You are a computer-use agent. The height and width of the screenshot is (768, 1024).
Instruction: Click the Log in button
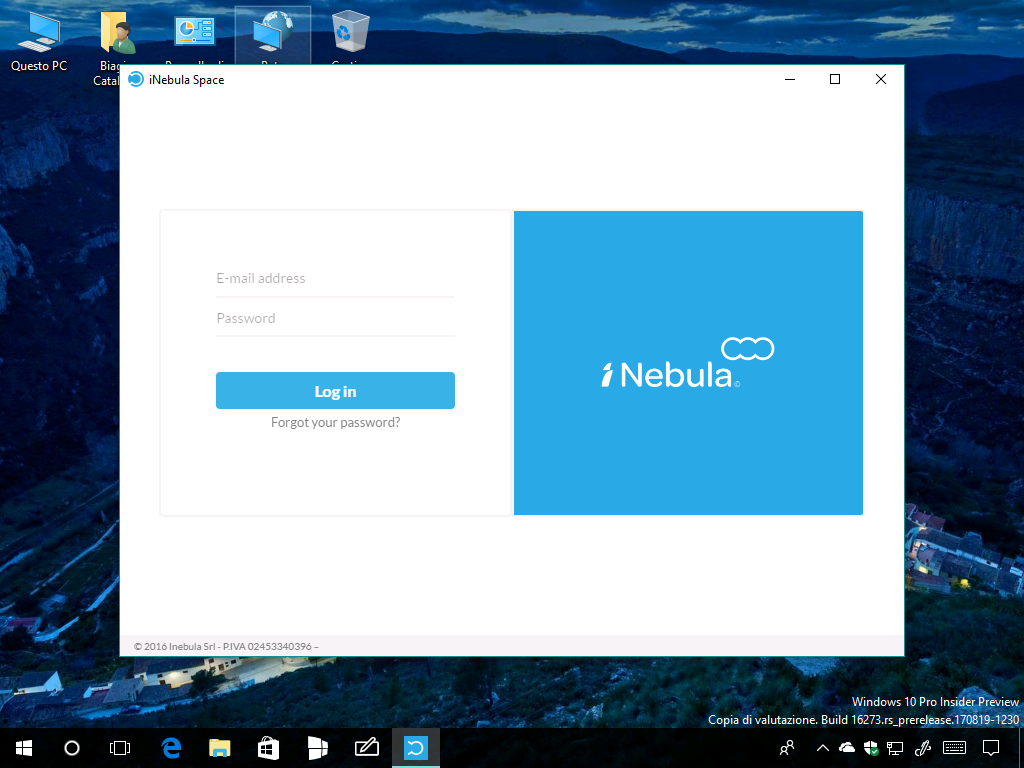[x=335, y=391]
